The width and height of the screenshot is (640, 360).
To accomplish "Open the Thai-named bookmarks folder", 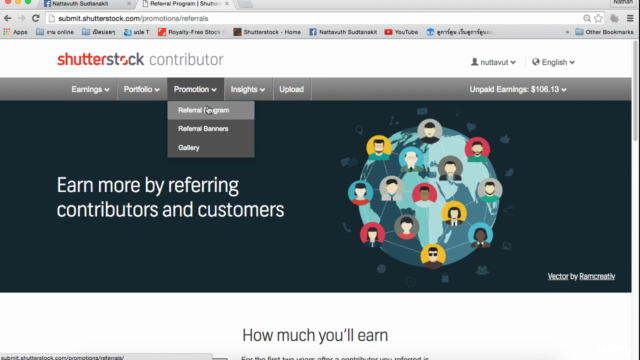I will pyautogui.click(x=98, y=32).
